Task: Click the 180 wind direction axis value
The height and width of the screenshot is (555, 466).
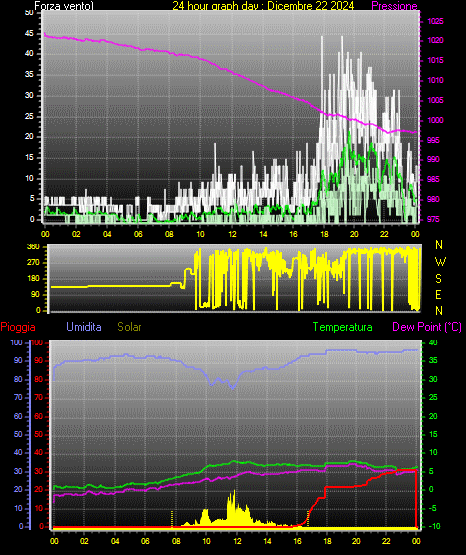Action: (x=33, y=279)
